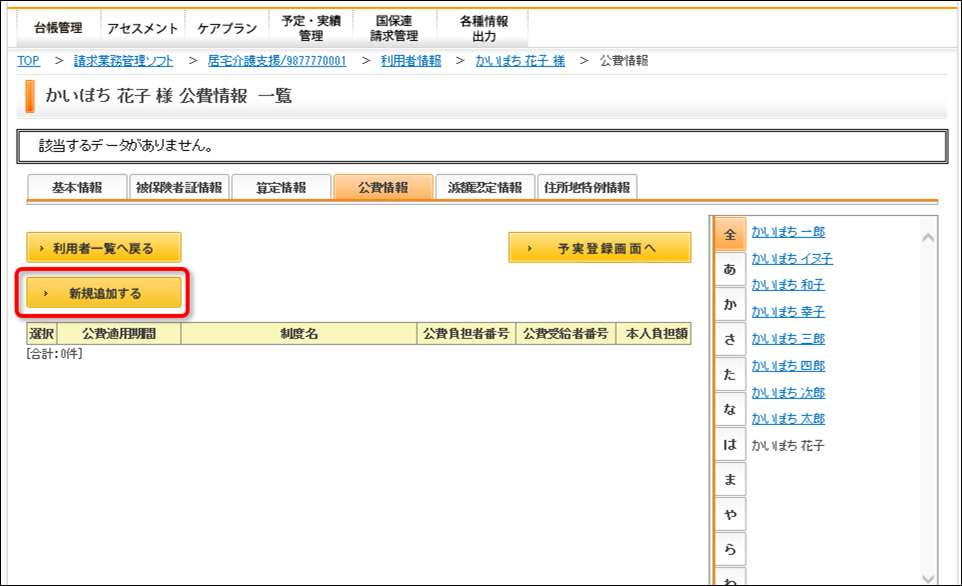962x586 pixels.
Task: Open the 台帳管理 menu
Action: (x=58, y=28)
